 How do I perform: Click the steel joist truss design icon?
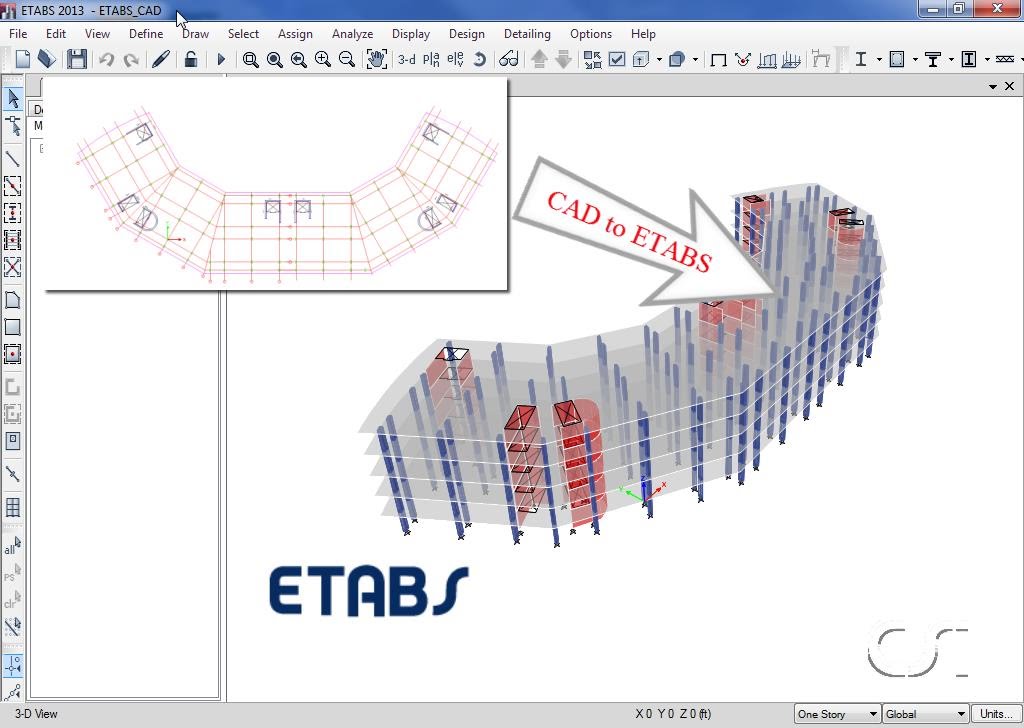(x=1005, y=59)
